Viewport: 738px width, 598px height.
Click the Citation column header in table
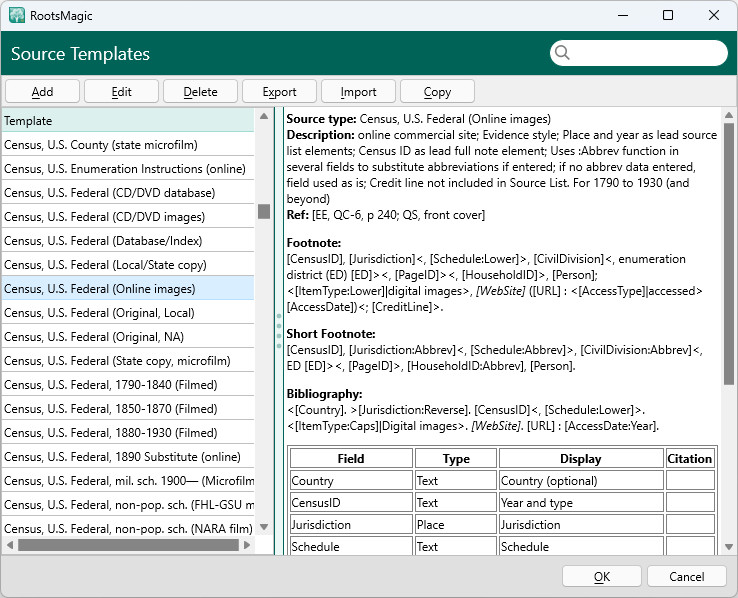pos(690,458)
